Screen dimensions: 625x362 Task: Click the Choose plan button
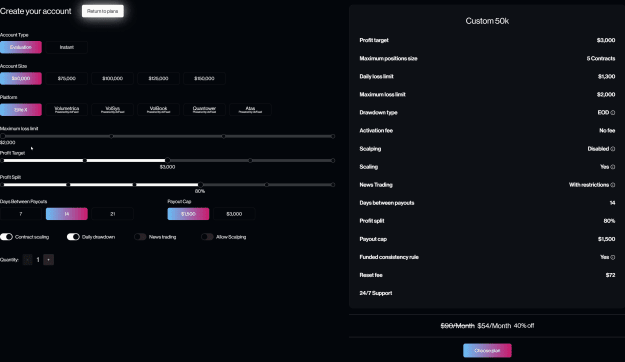(487, 350)
